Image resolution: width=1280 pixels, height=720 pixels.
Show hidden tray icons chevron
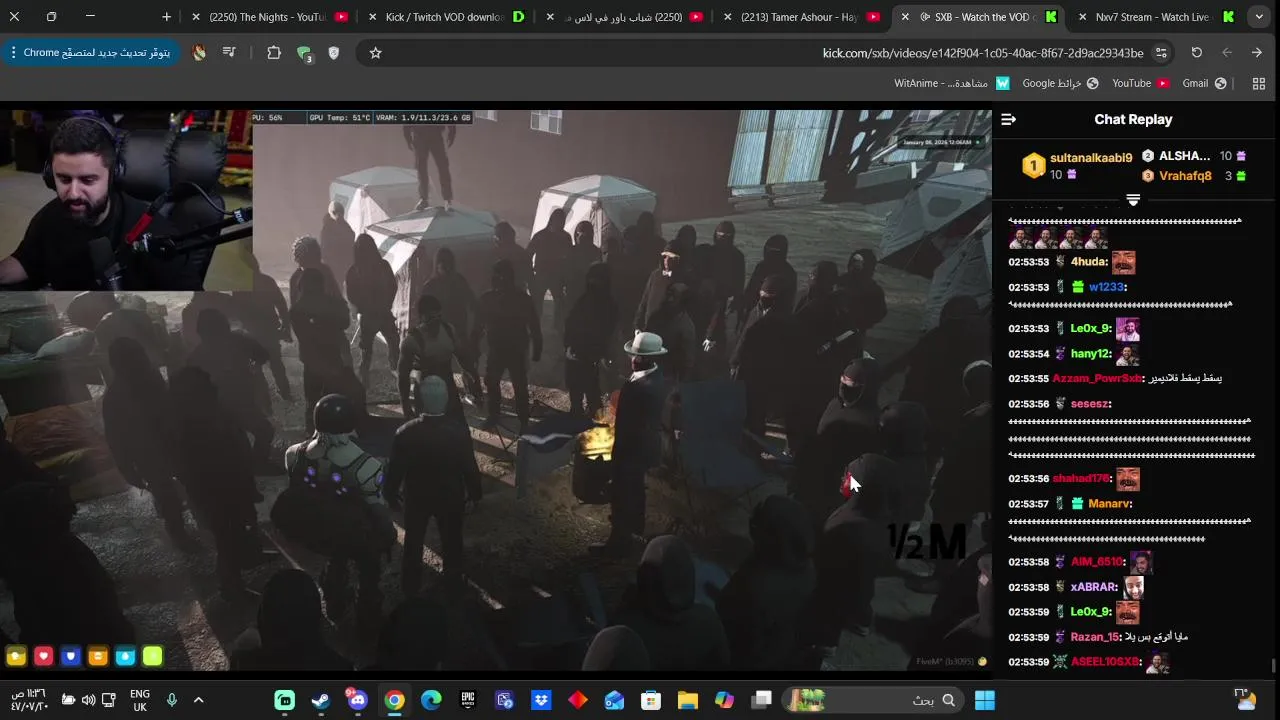tap(198, 700)
